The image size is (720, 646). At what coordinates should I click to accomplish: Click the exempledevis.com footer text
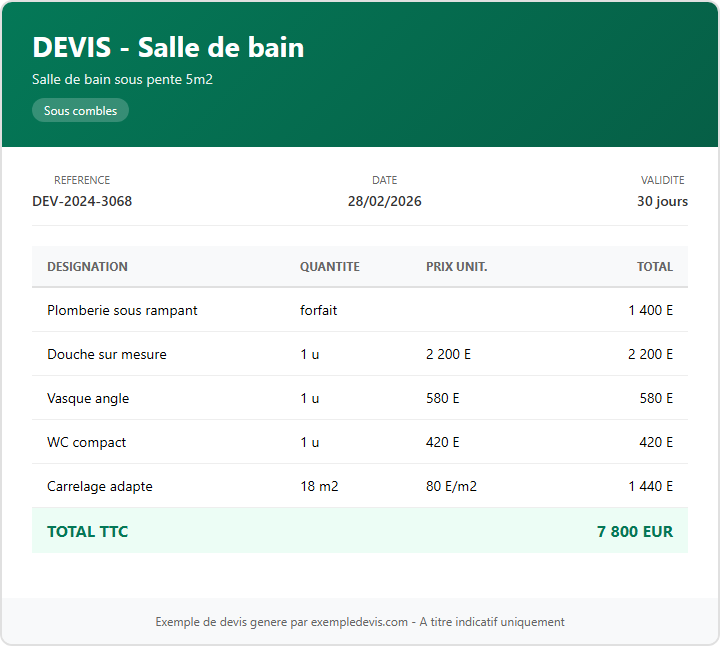click(359, 622)
